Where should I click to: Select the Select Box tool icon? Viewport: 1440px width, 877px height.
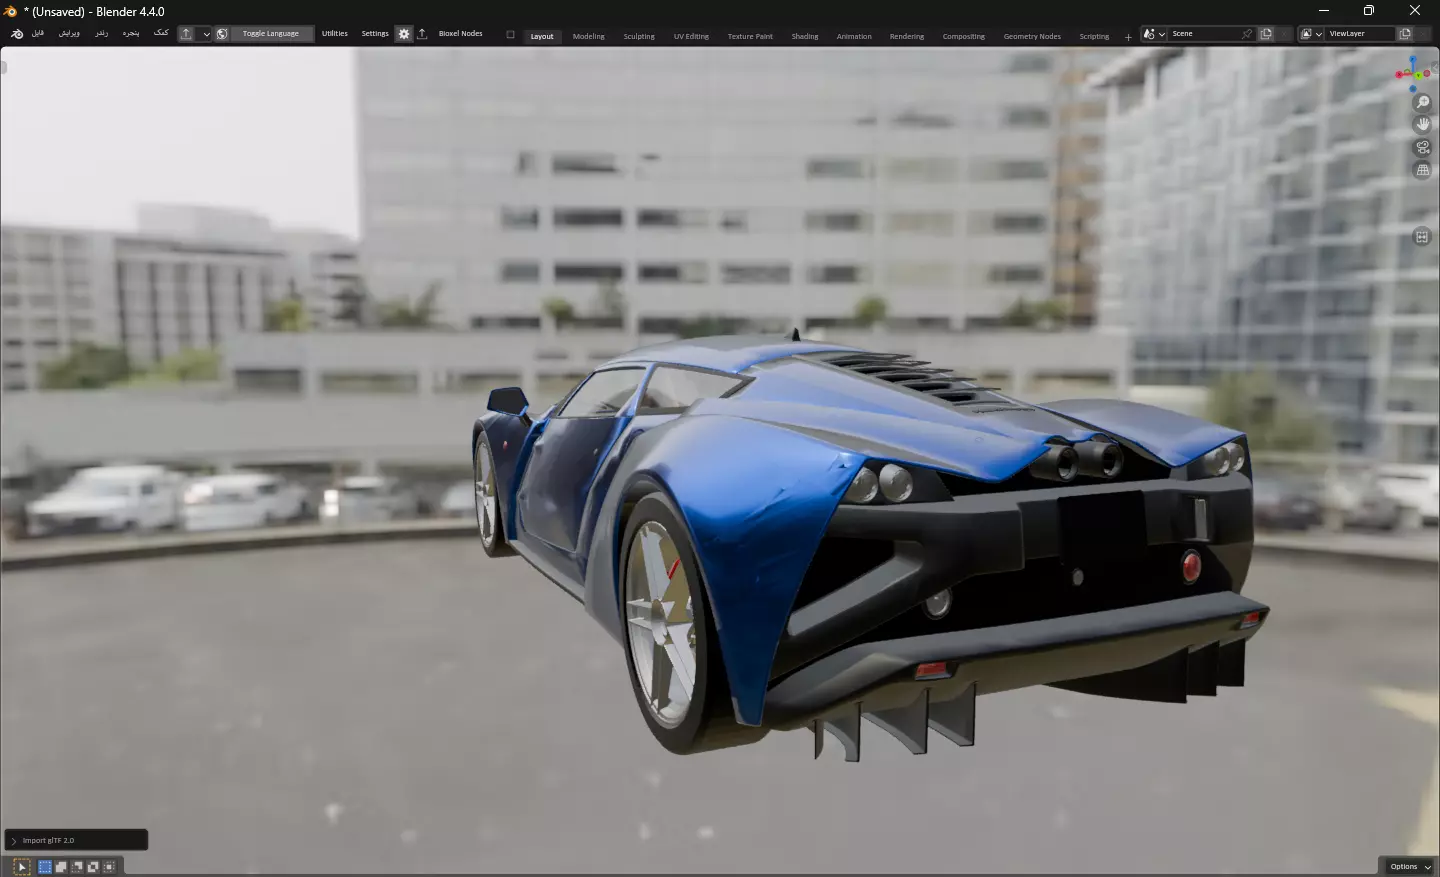[x=21, y=867]
